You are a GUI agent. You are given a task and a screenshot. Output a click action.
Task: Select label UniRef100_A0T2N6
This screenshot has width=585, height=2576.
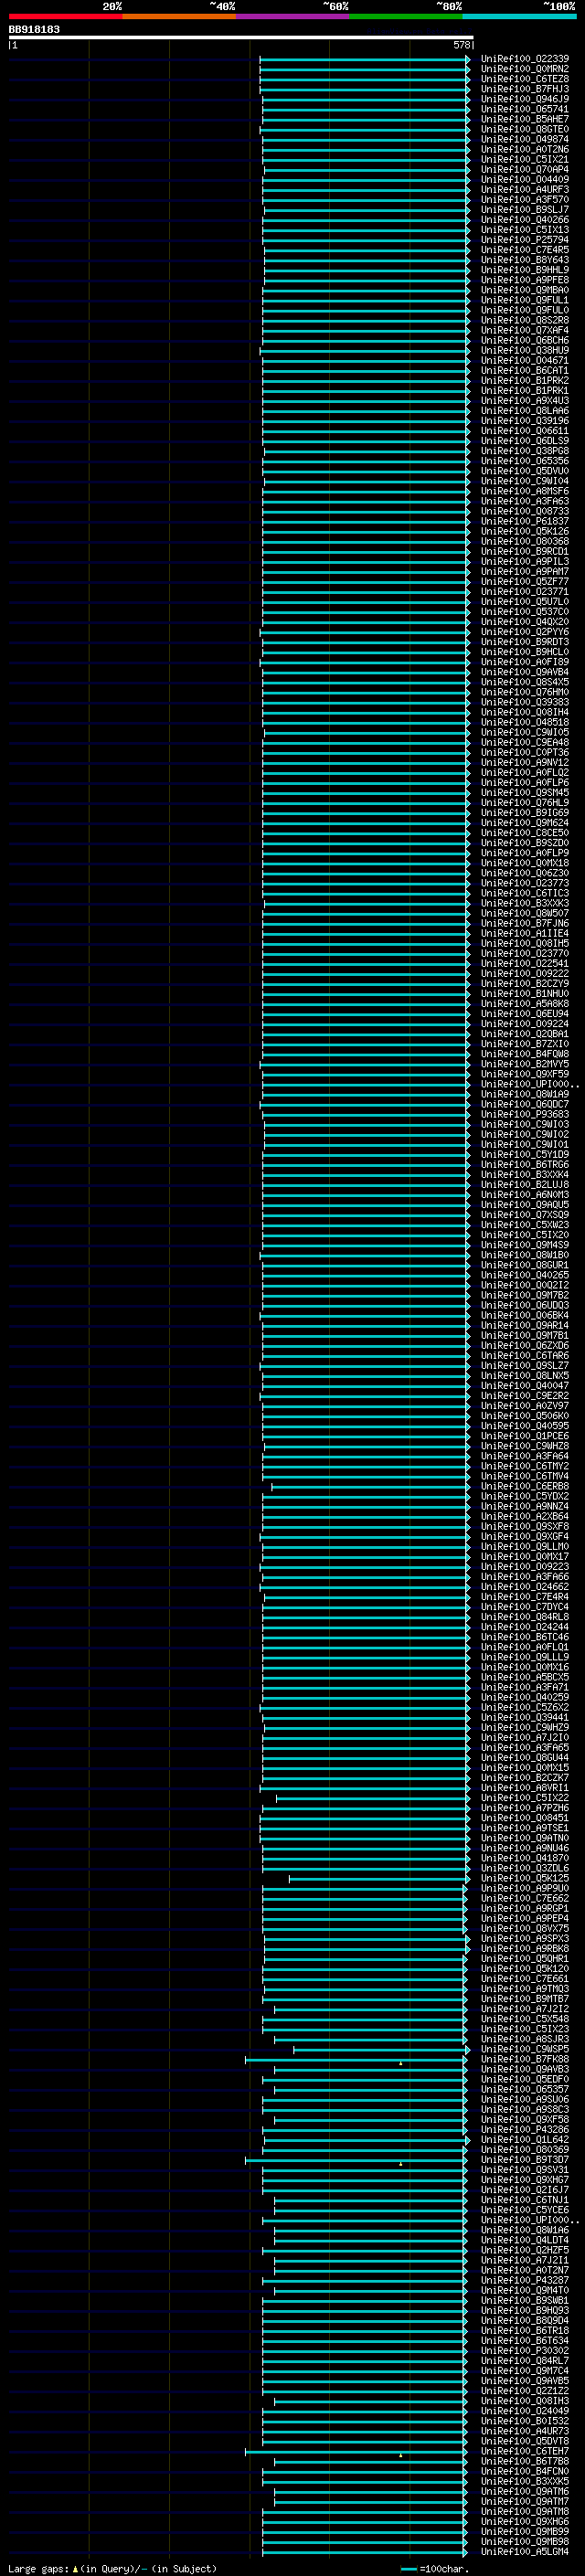click(524, 149)
